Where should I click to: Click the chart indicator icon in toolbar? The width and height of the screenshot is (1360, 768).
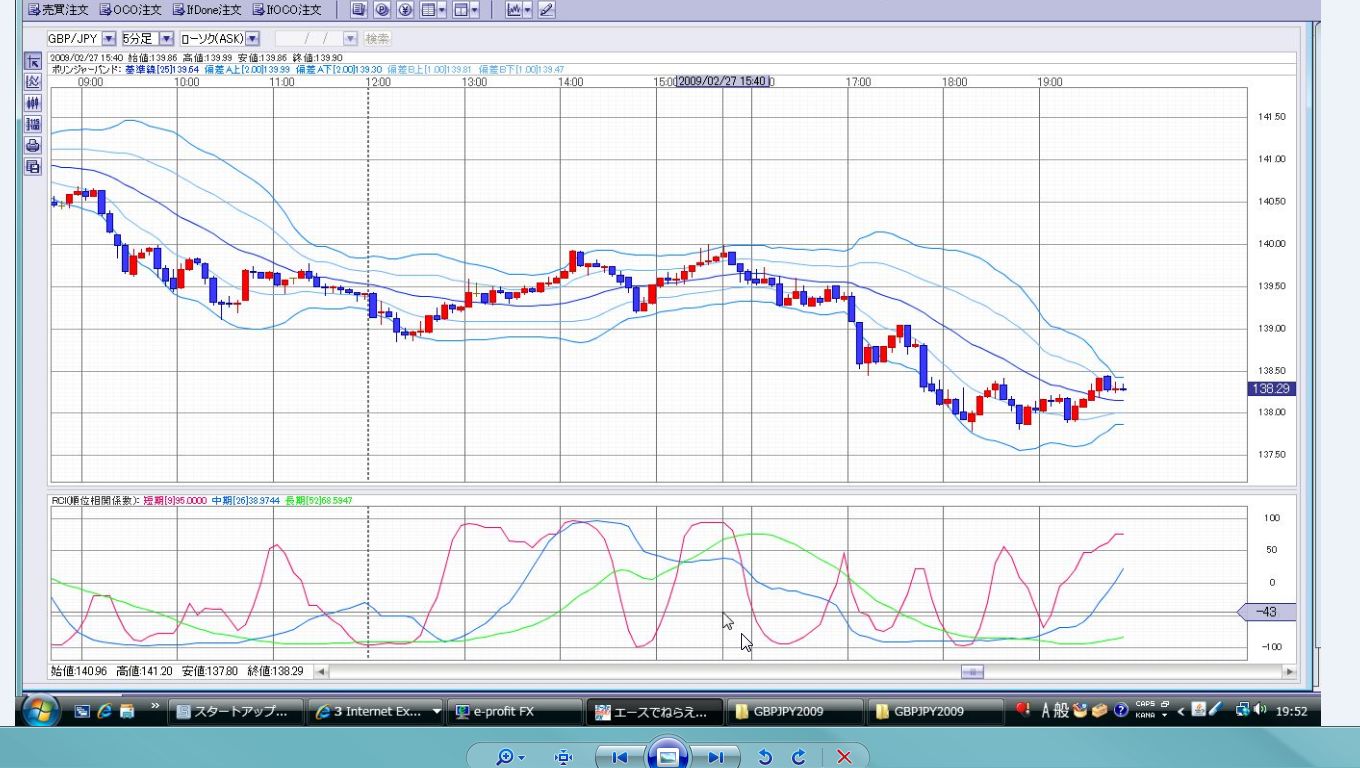pyautogui.click(x=513, y=10)
